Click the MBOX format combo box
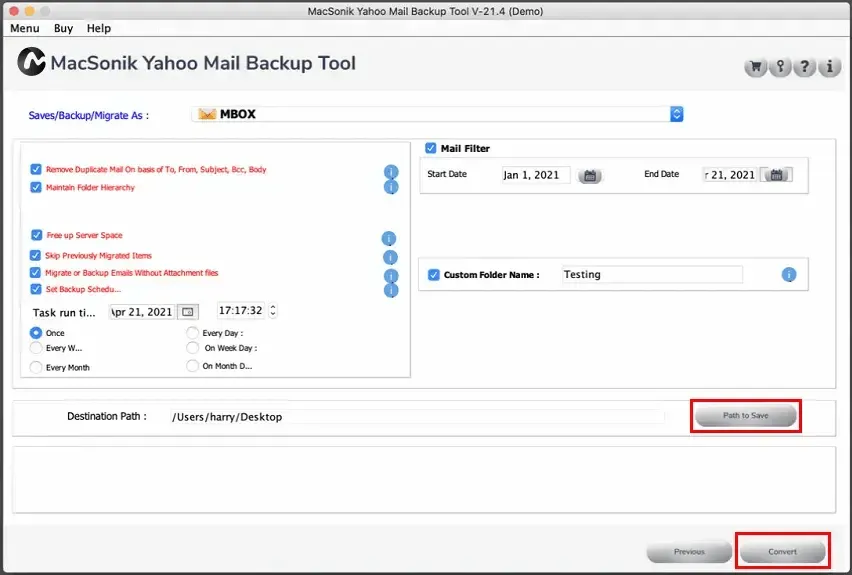Screen dimensions: 852x575 click(437, 114)
